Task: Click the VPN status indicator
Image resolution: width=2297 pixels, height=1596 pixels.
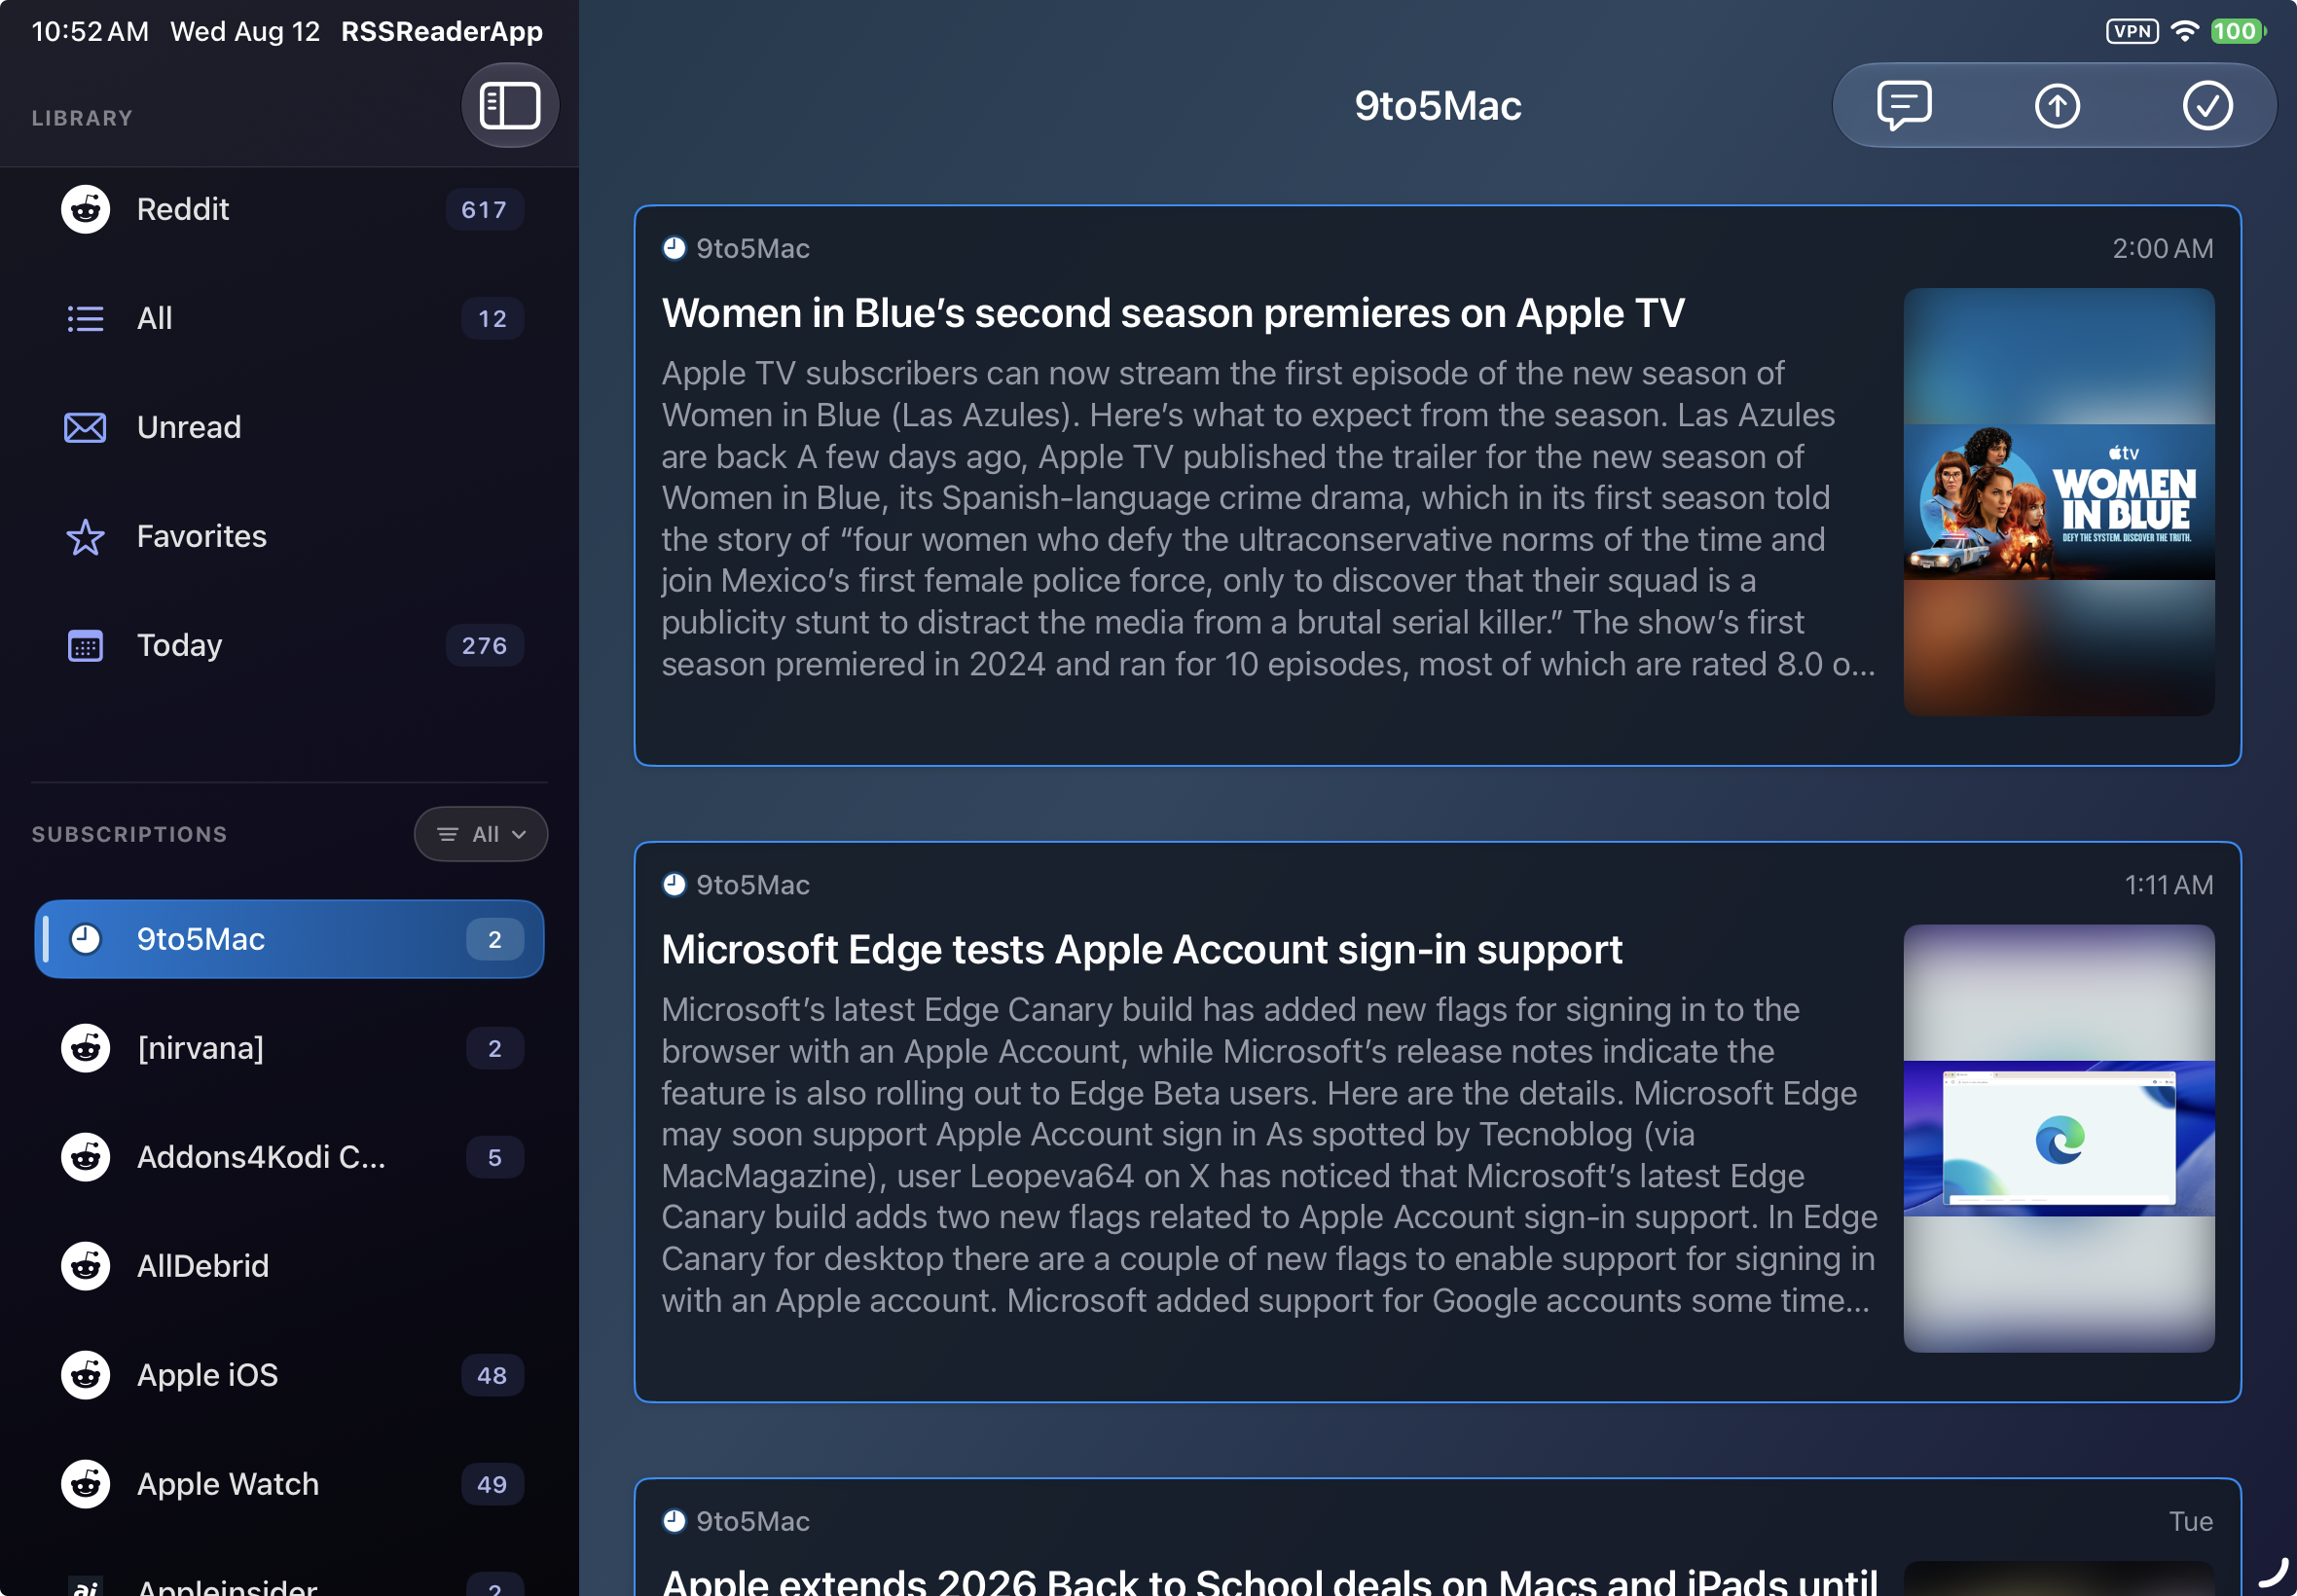Action: [x=2132, y=31]
